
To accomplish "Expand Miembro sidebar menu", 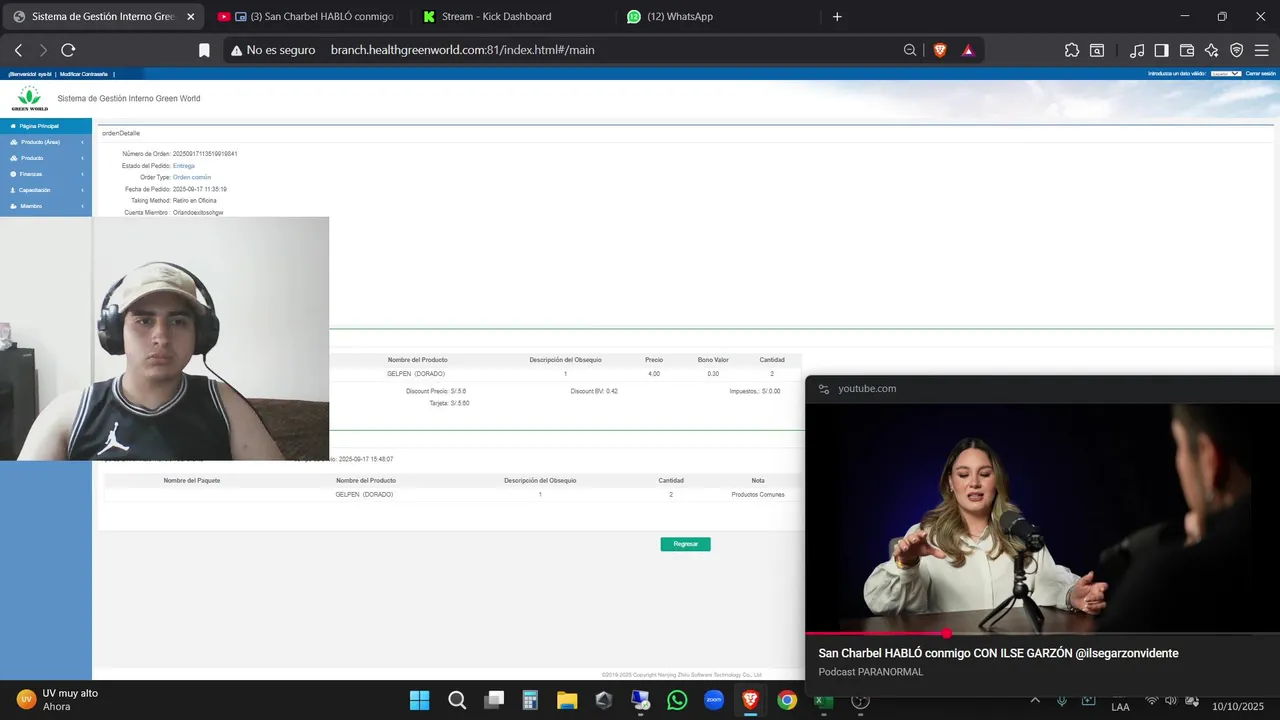I will tap(46, 206).
